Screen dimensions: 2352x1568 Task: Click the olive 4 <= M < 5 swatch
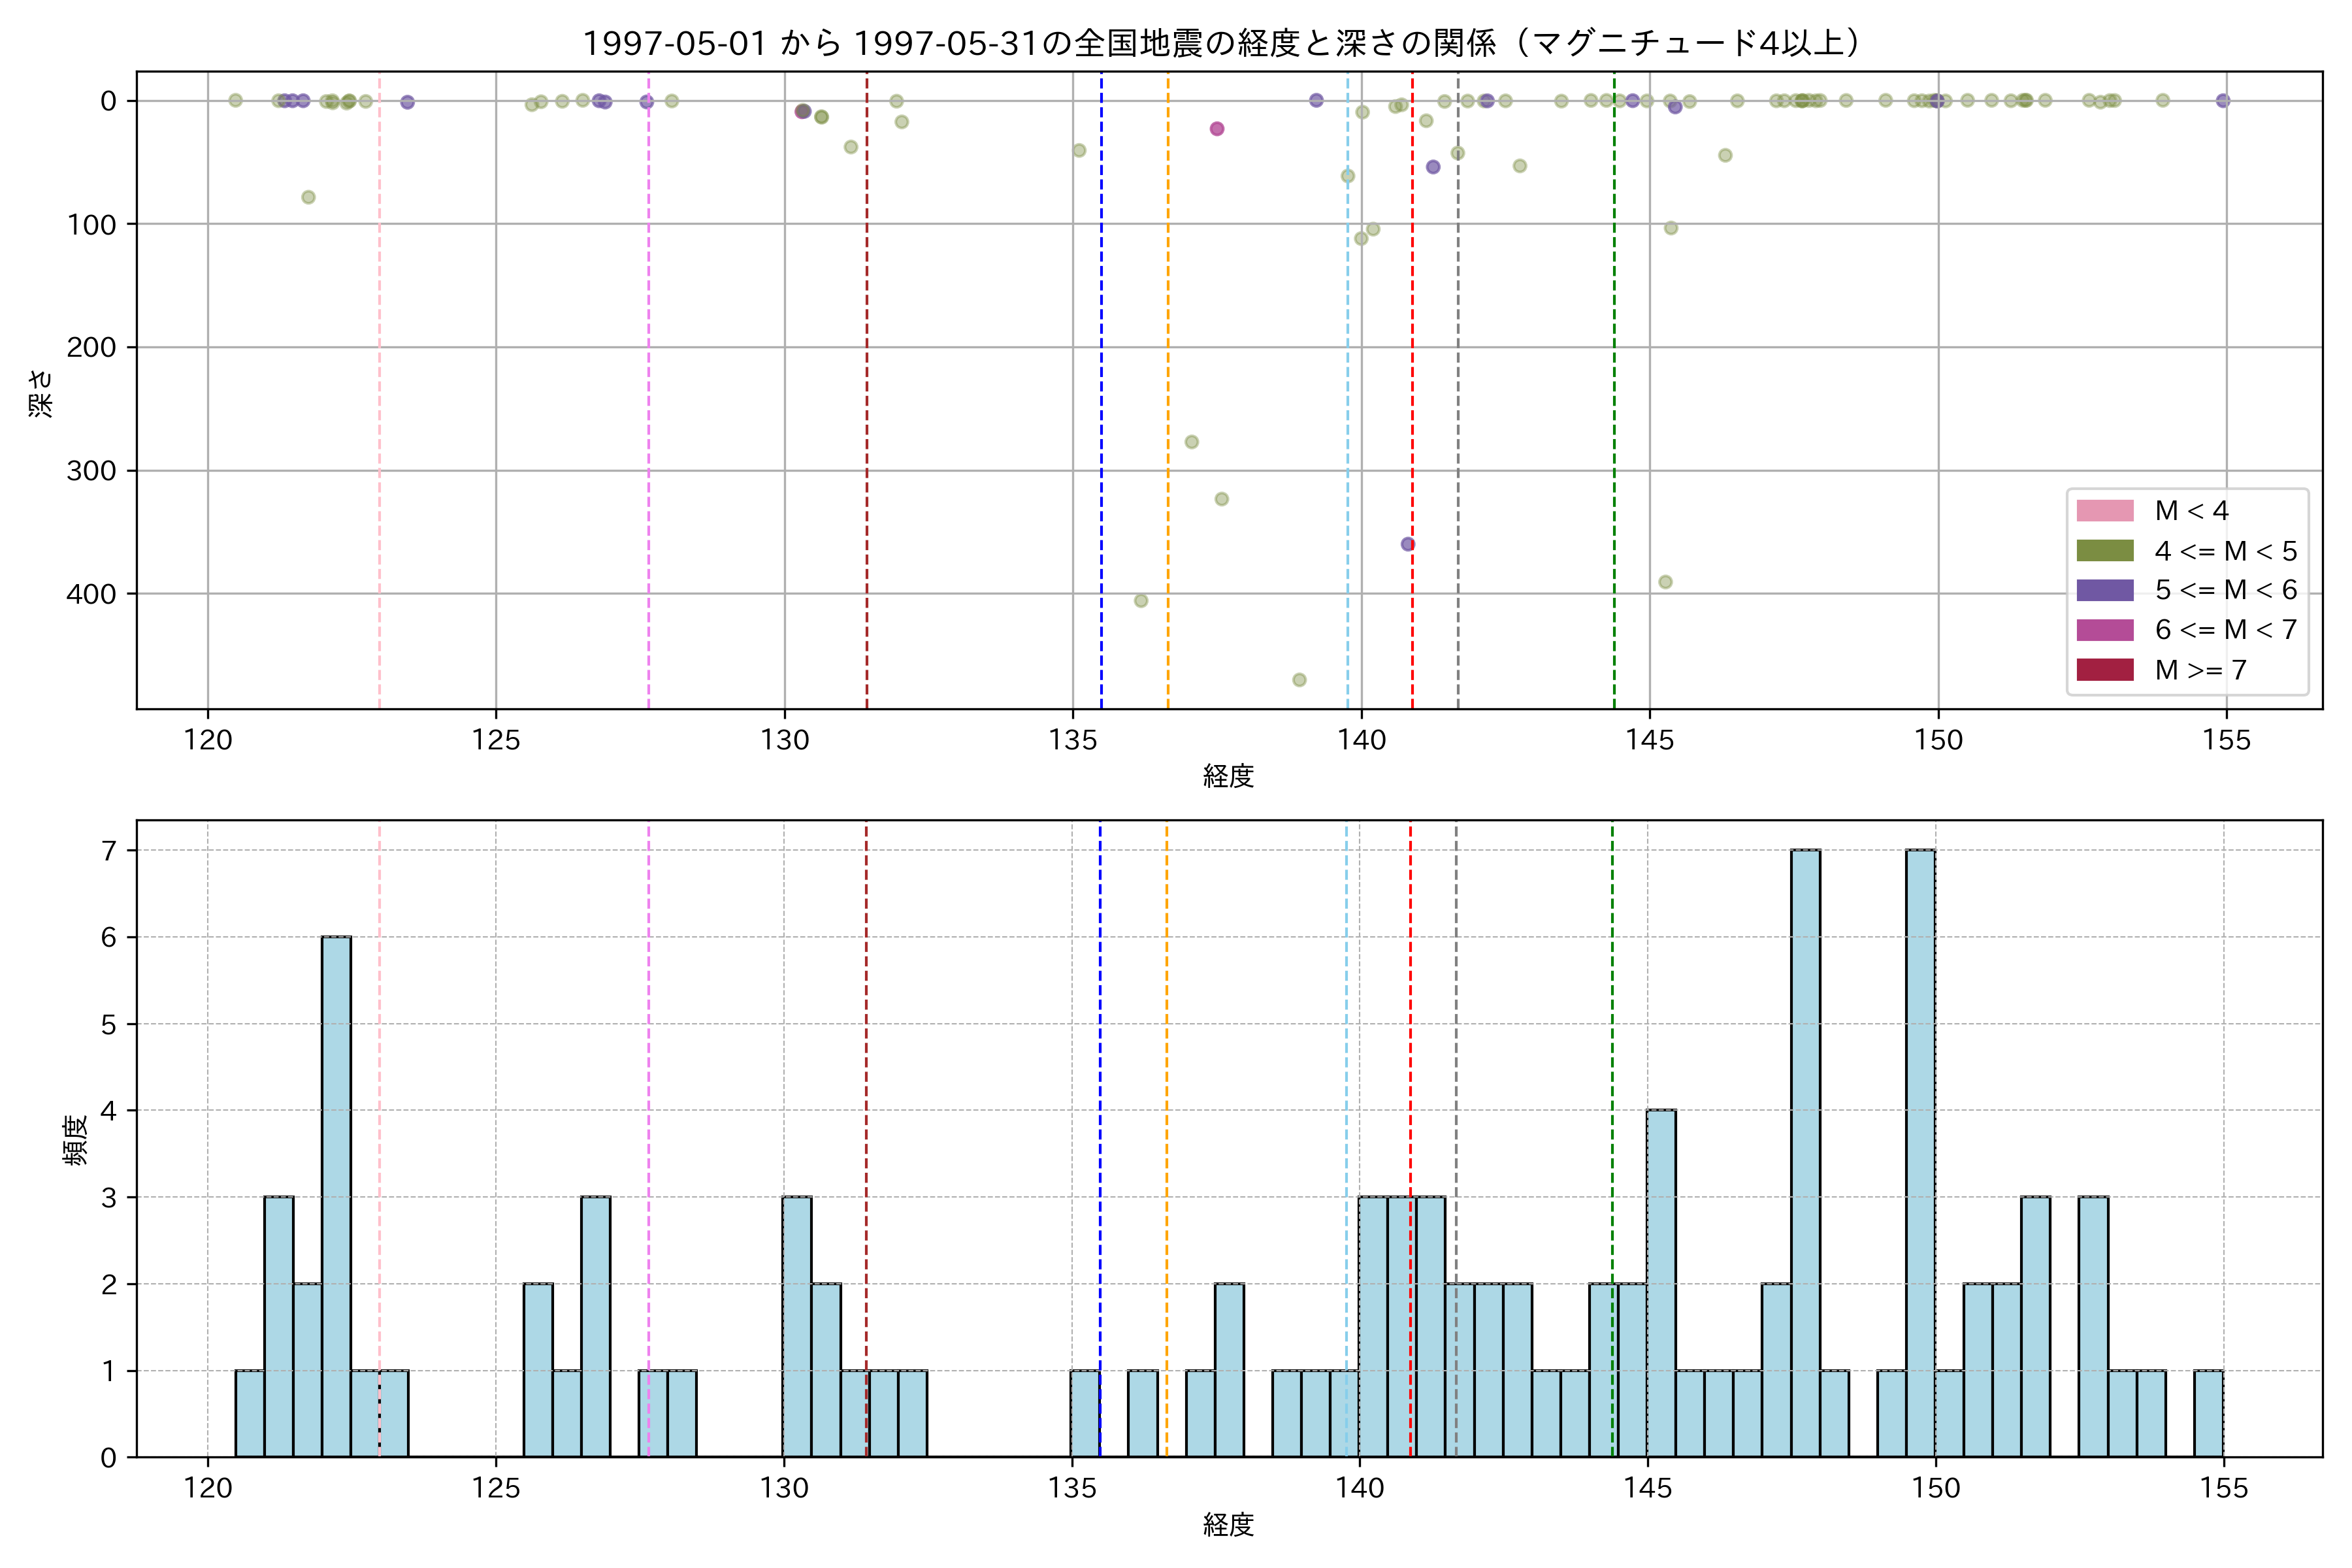pos(2104,551)
